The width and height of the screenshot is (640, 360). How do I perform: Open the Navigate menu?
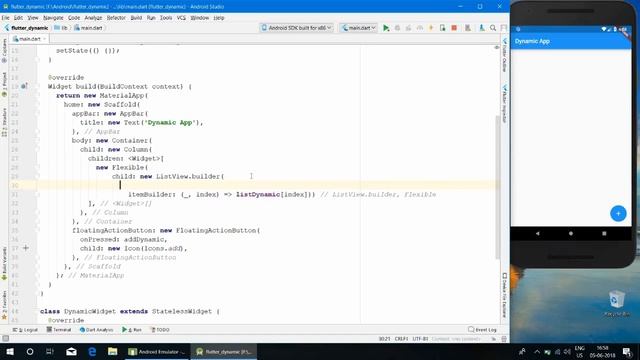[53, 18]
